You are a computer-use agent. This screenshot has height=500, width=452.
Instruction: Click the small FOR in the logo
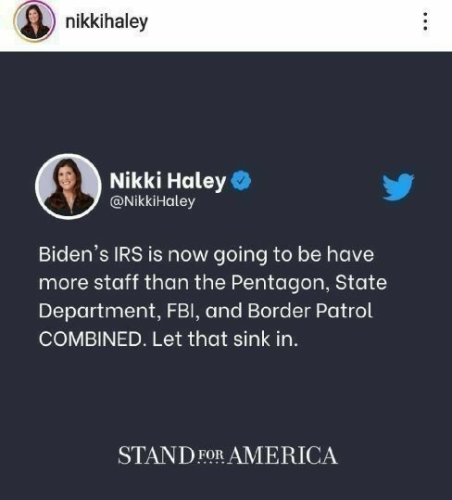pyautogui.click(x=211, y=456)
